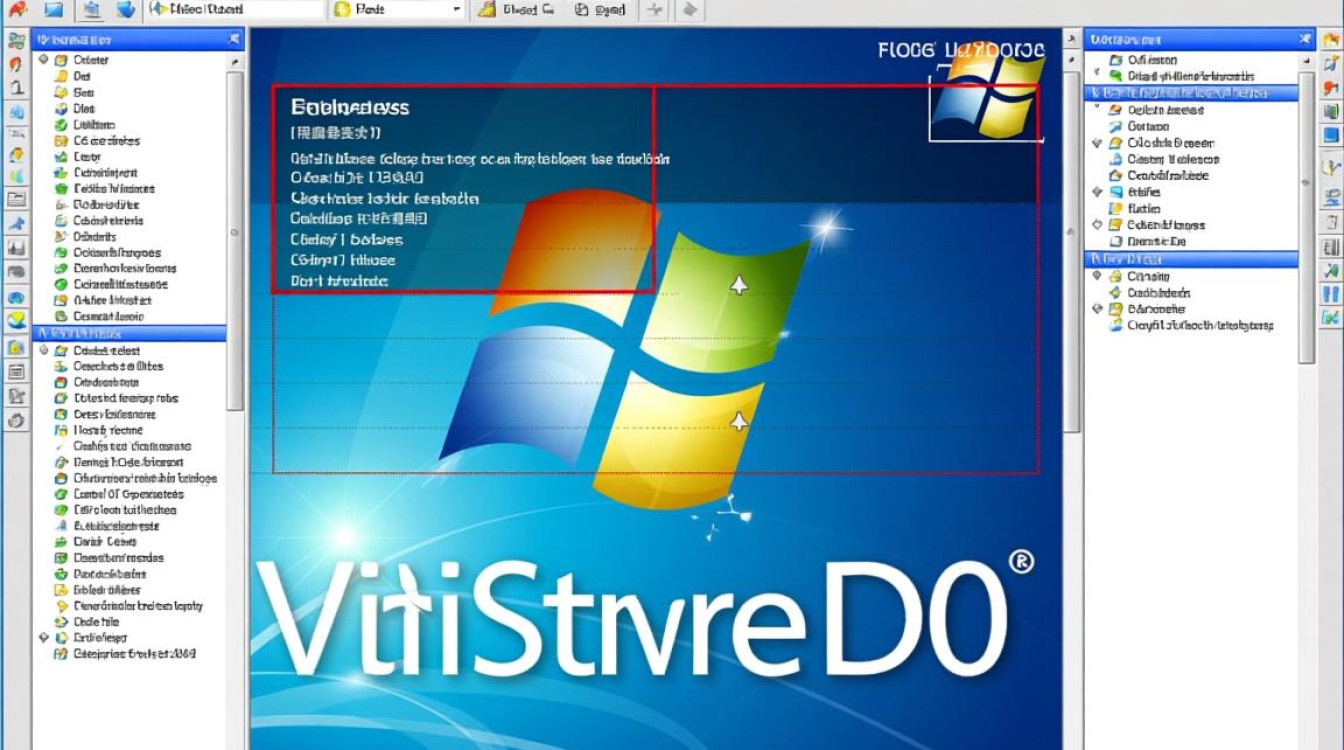This screenshot has width=1344, height=750.
Task: Click the red icon at the far left of the top toolbar
Action: click(x=17, y=10)
